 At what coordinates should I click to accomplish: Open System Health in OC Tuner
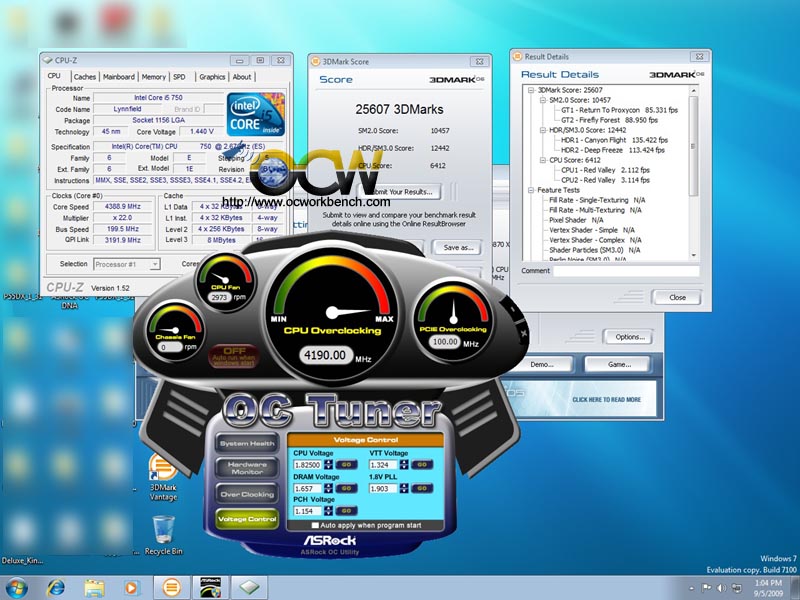tap(247, 443)
